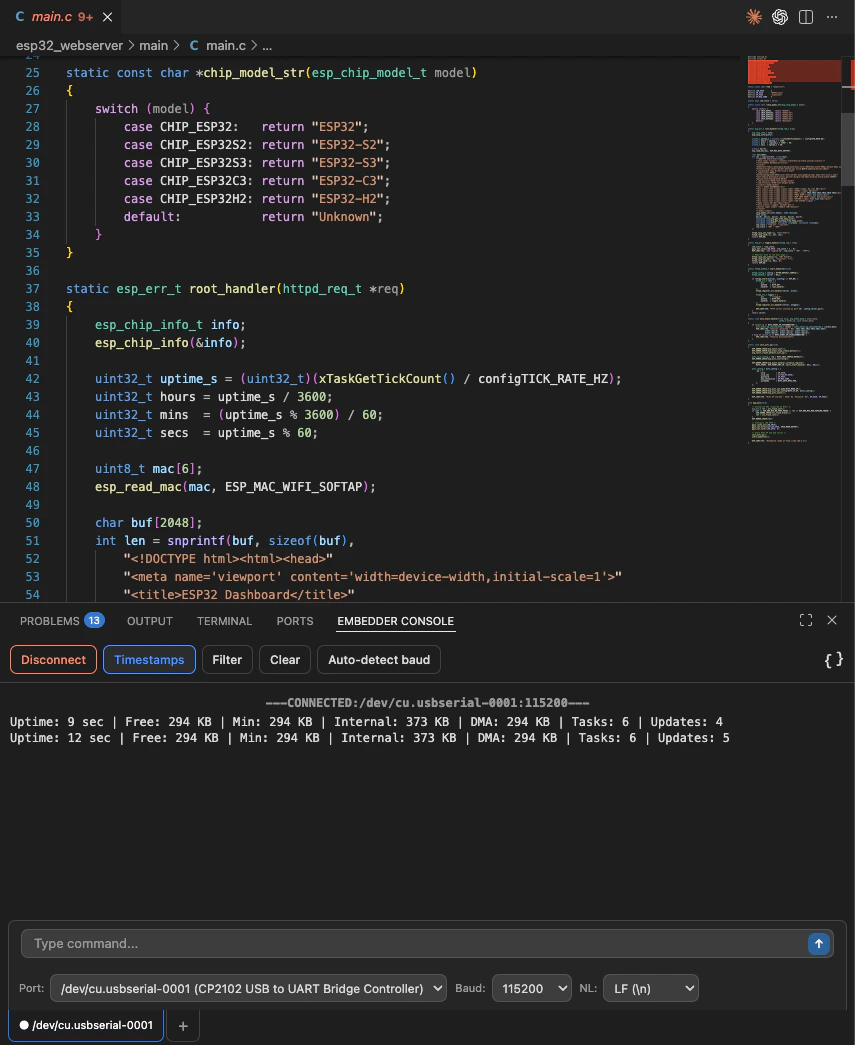The image size is (855, 1045).
Task: Split the editor using the layout icon
Action: point(805,17)
